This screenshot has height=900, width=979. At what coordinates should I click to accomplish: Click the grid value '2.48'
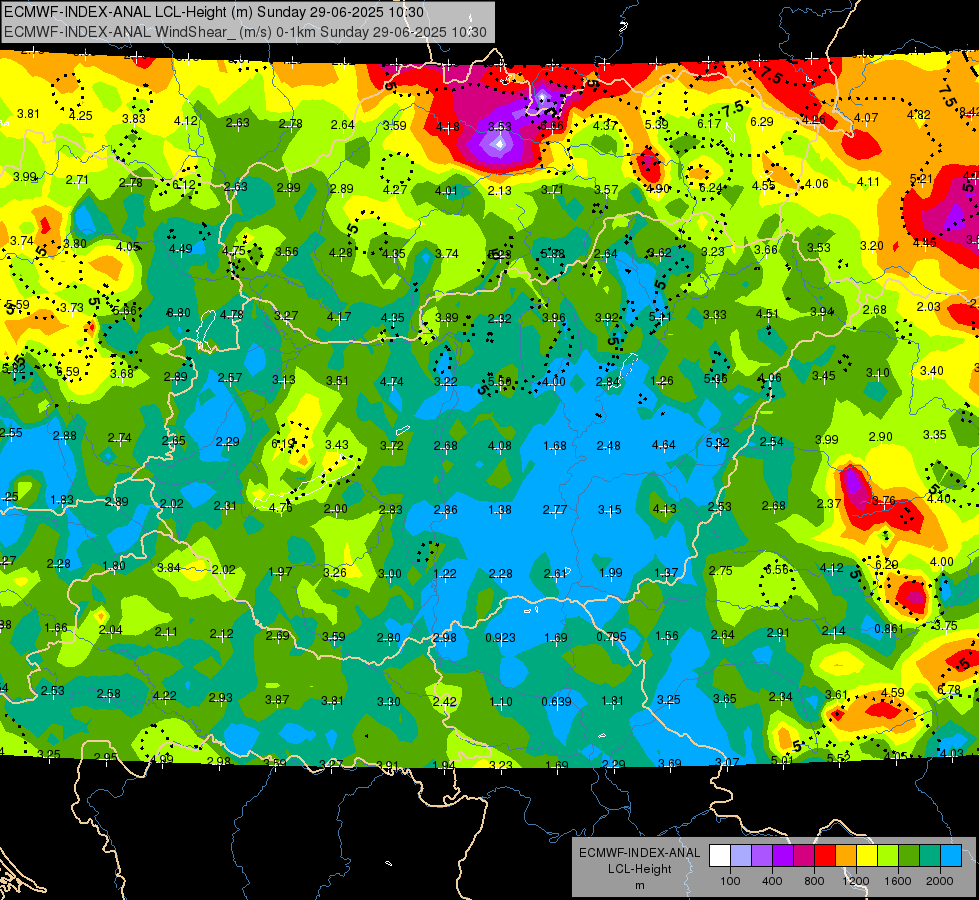tap(609, 445)
